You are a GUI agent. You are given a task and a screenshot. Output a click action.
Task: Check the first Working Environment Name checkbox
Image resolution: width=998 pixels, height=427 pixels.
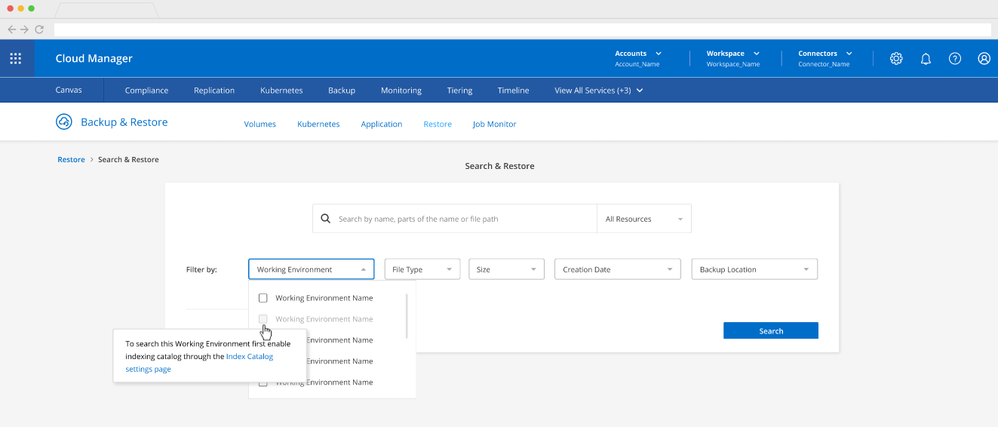pyautogui.click(x=263, y=298)
